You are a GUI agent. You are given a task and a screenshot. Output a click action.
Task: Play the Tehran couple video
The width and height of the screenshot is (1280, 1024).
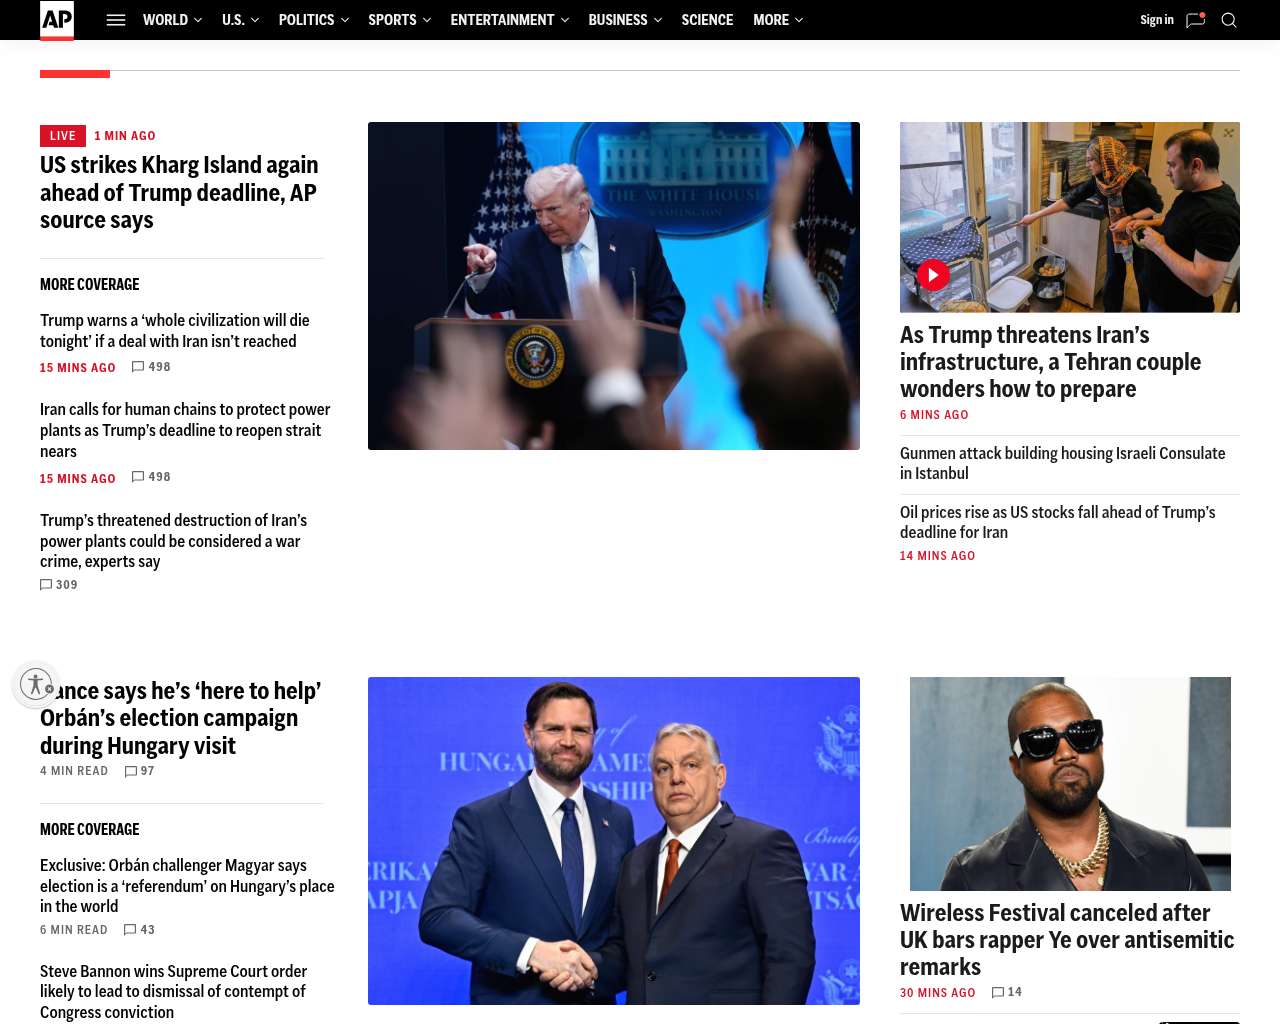coord(933,275)
